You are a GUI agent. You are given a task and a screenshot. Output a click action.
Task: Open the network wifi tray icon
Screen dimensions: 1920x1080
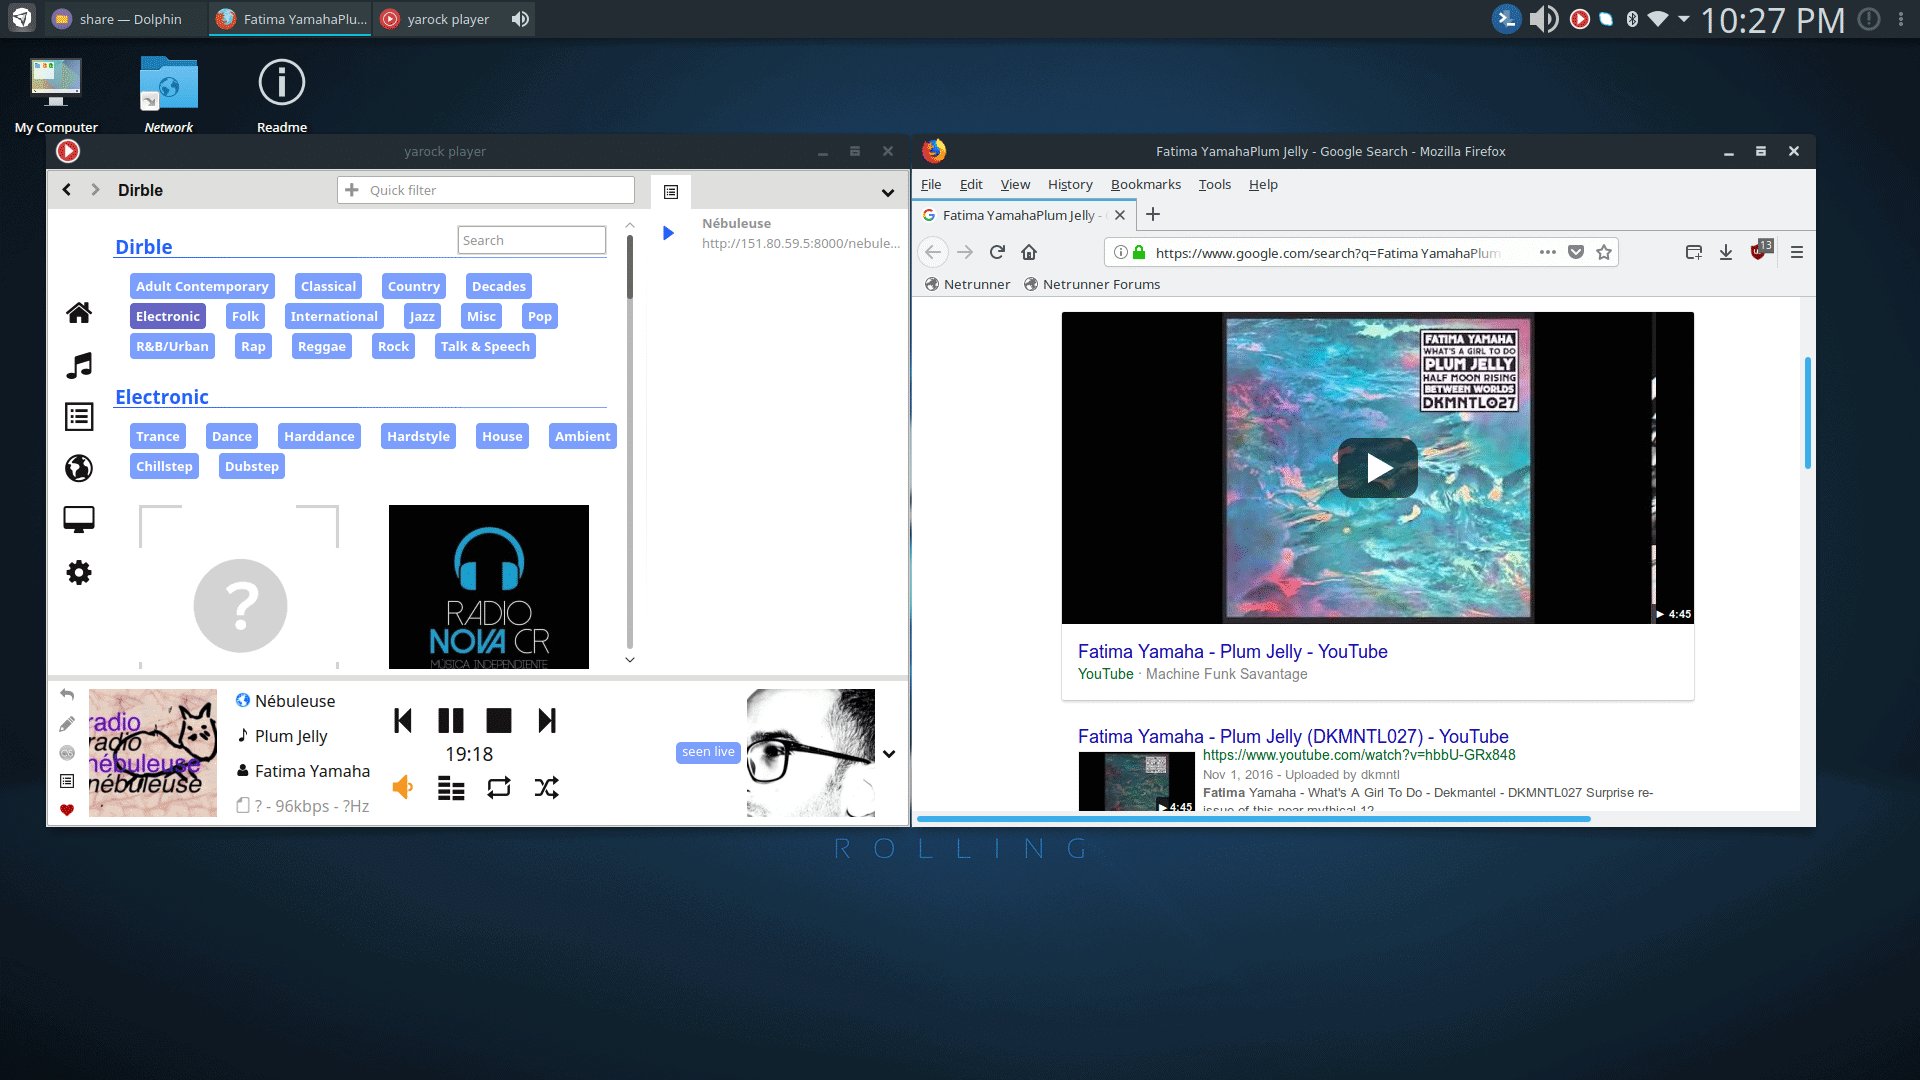click(1658, 19)
